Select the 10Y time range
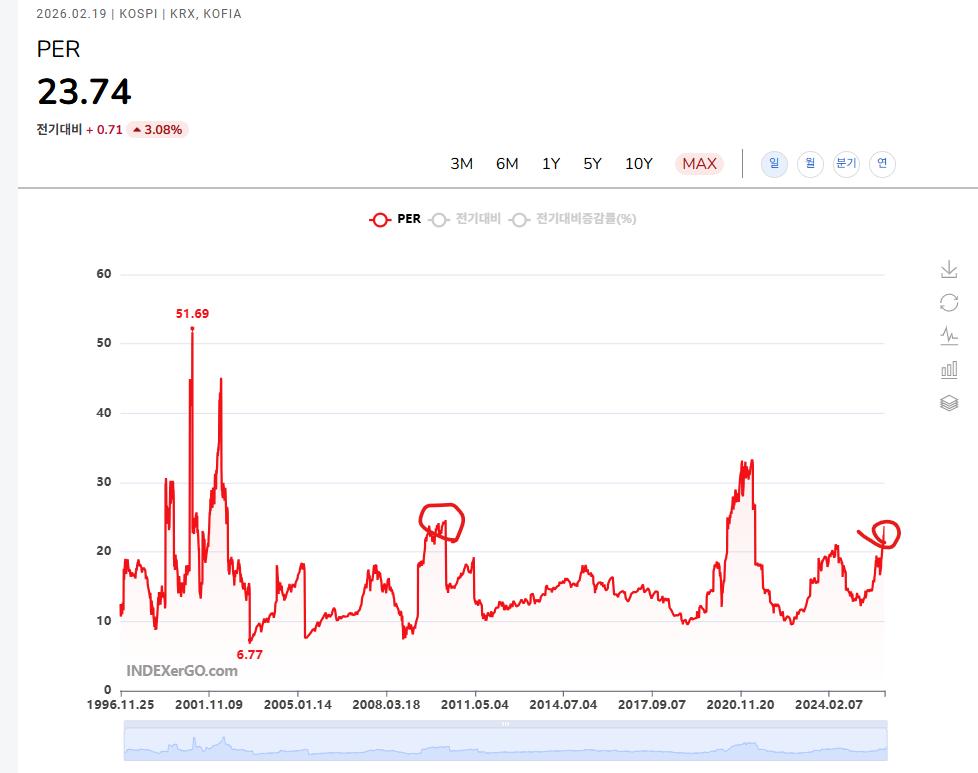 pyautogui.click(x=639, y=164)
